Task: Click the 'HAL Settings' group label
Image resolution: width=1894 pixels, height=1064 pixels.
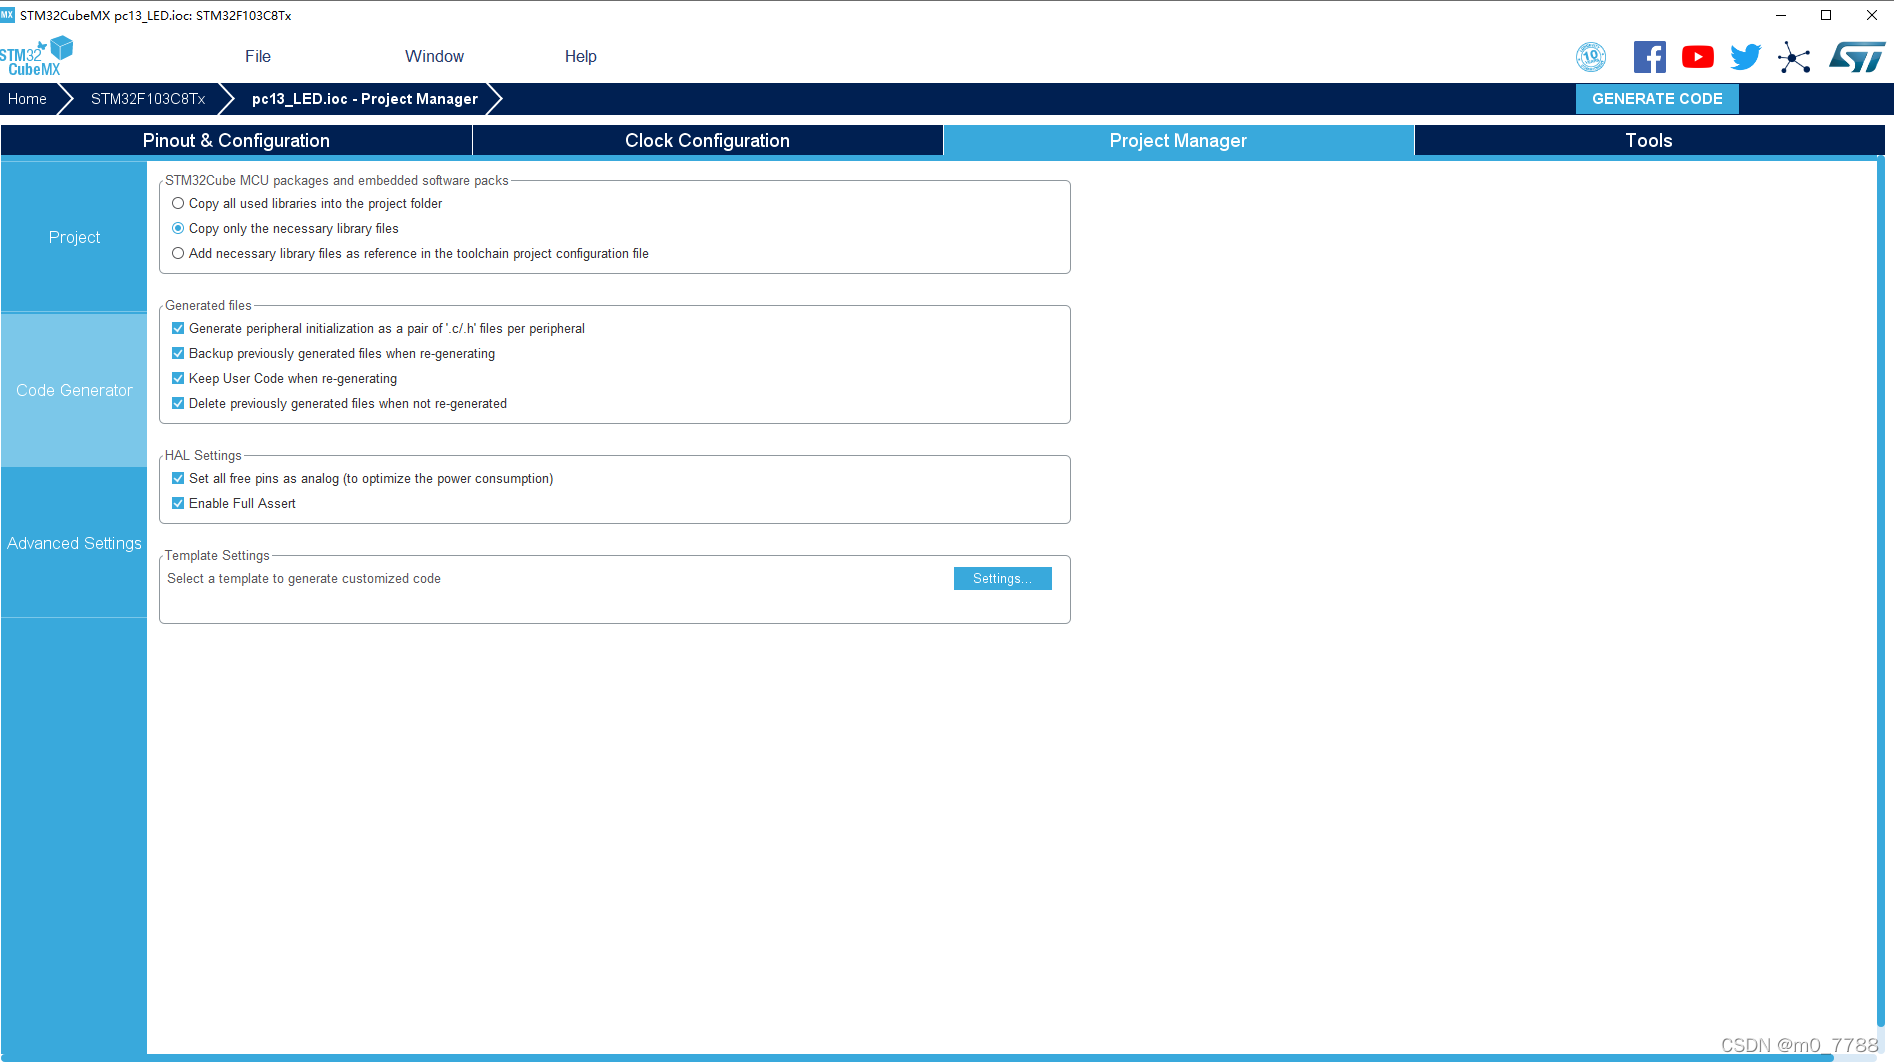Action: [203, 455]
